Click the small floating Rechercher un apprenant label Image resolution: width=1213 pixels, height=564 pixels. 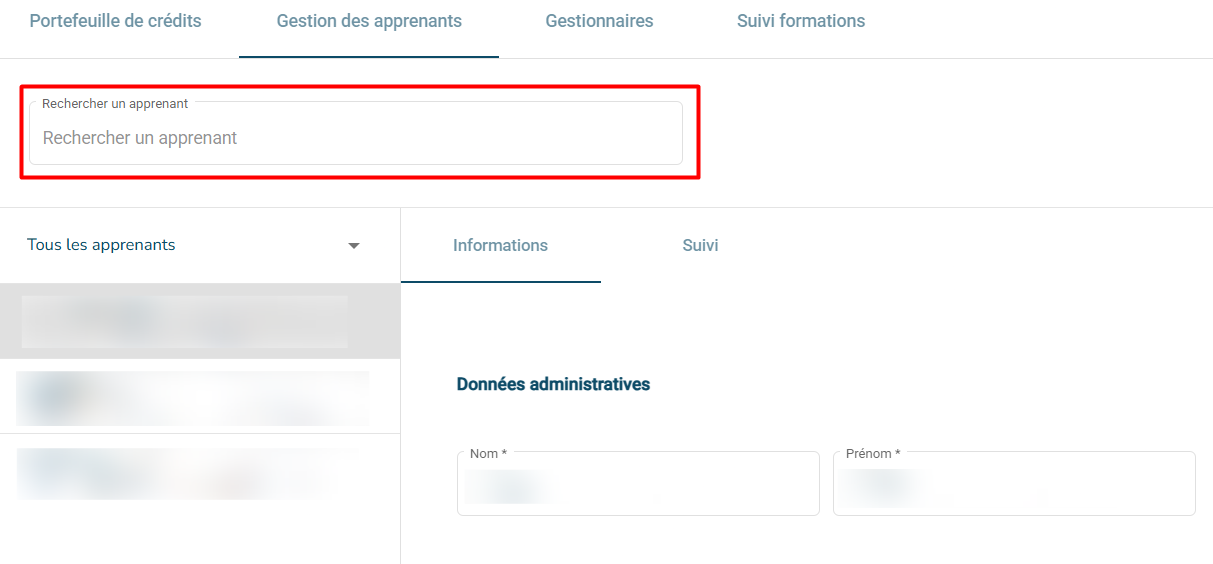point(115,104)
